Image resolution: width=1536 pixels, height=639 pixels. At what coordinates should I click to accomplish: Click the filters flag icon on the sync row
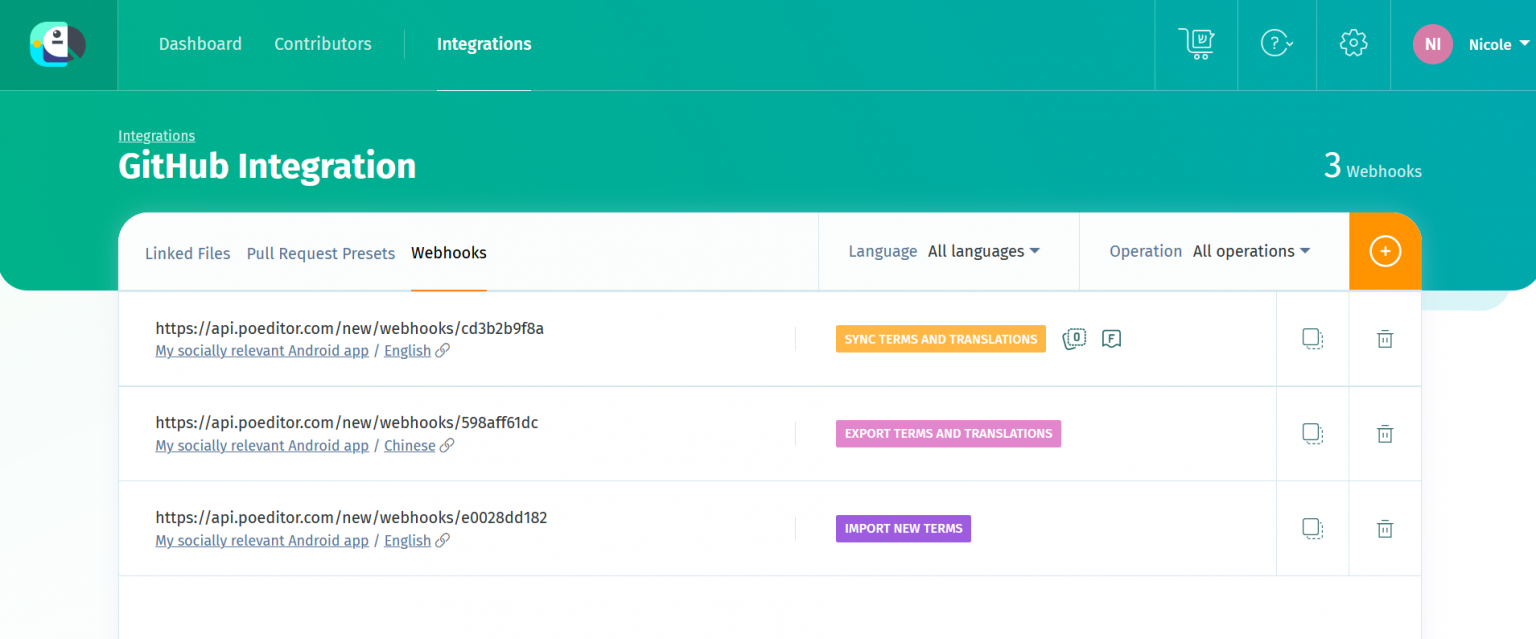point(1111,338)
